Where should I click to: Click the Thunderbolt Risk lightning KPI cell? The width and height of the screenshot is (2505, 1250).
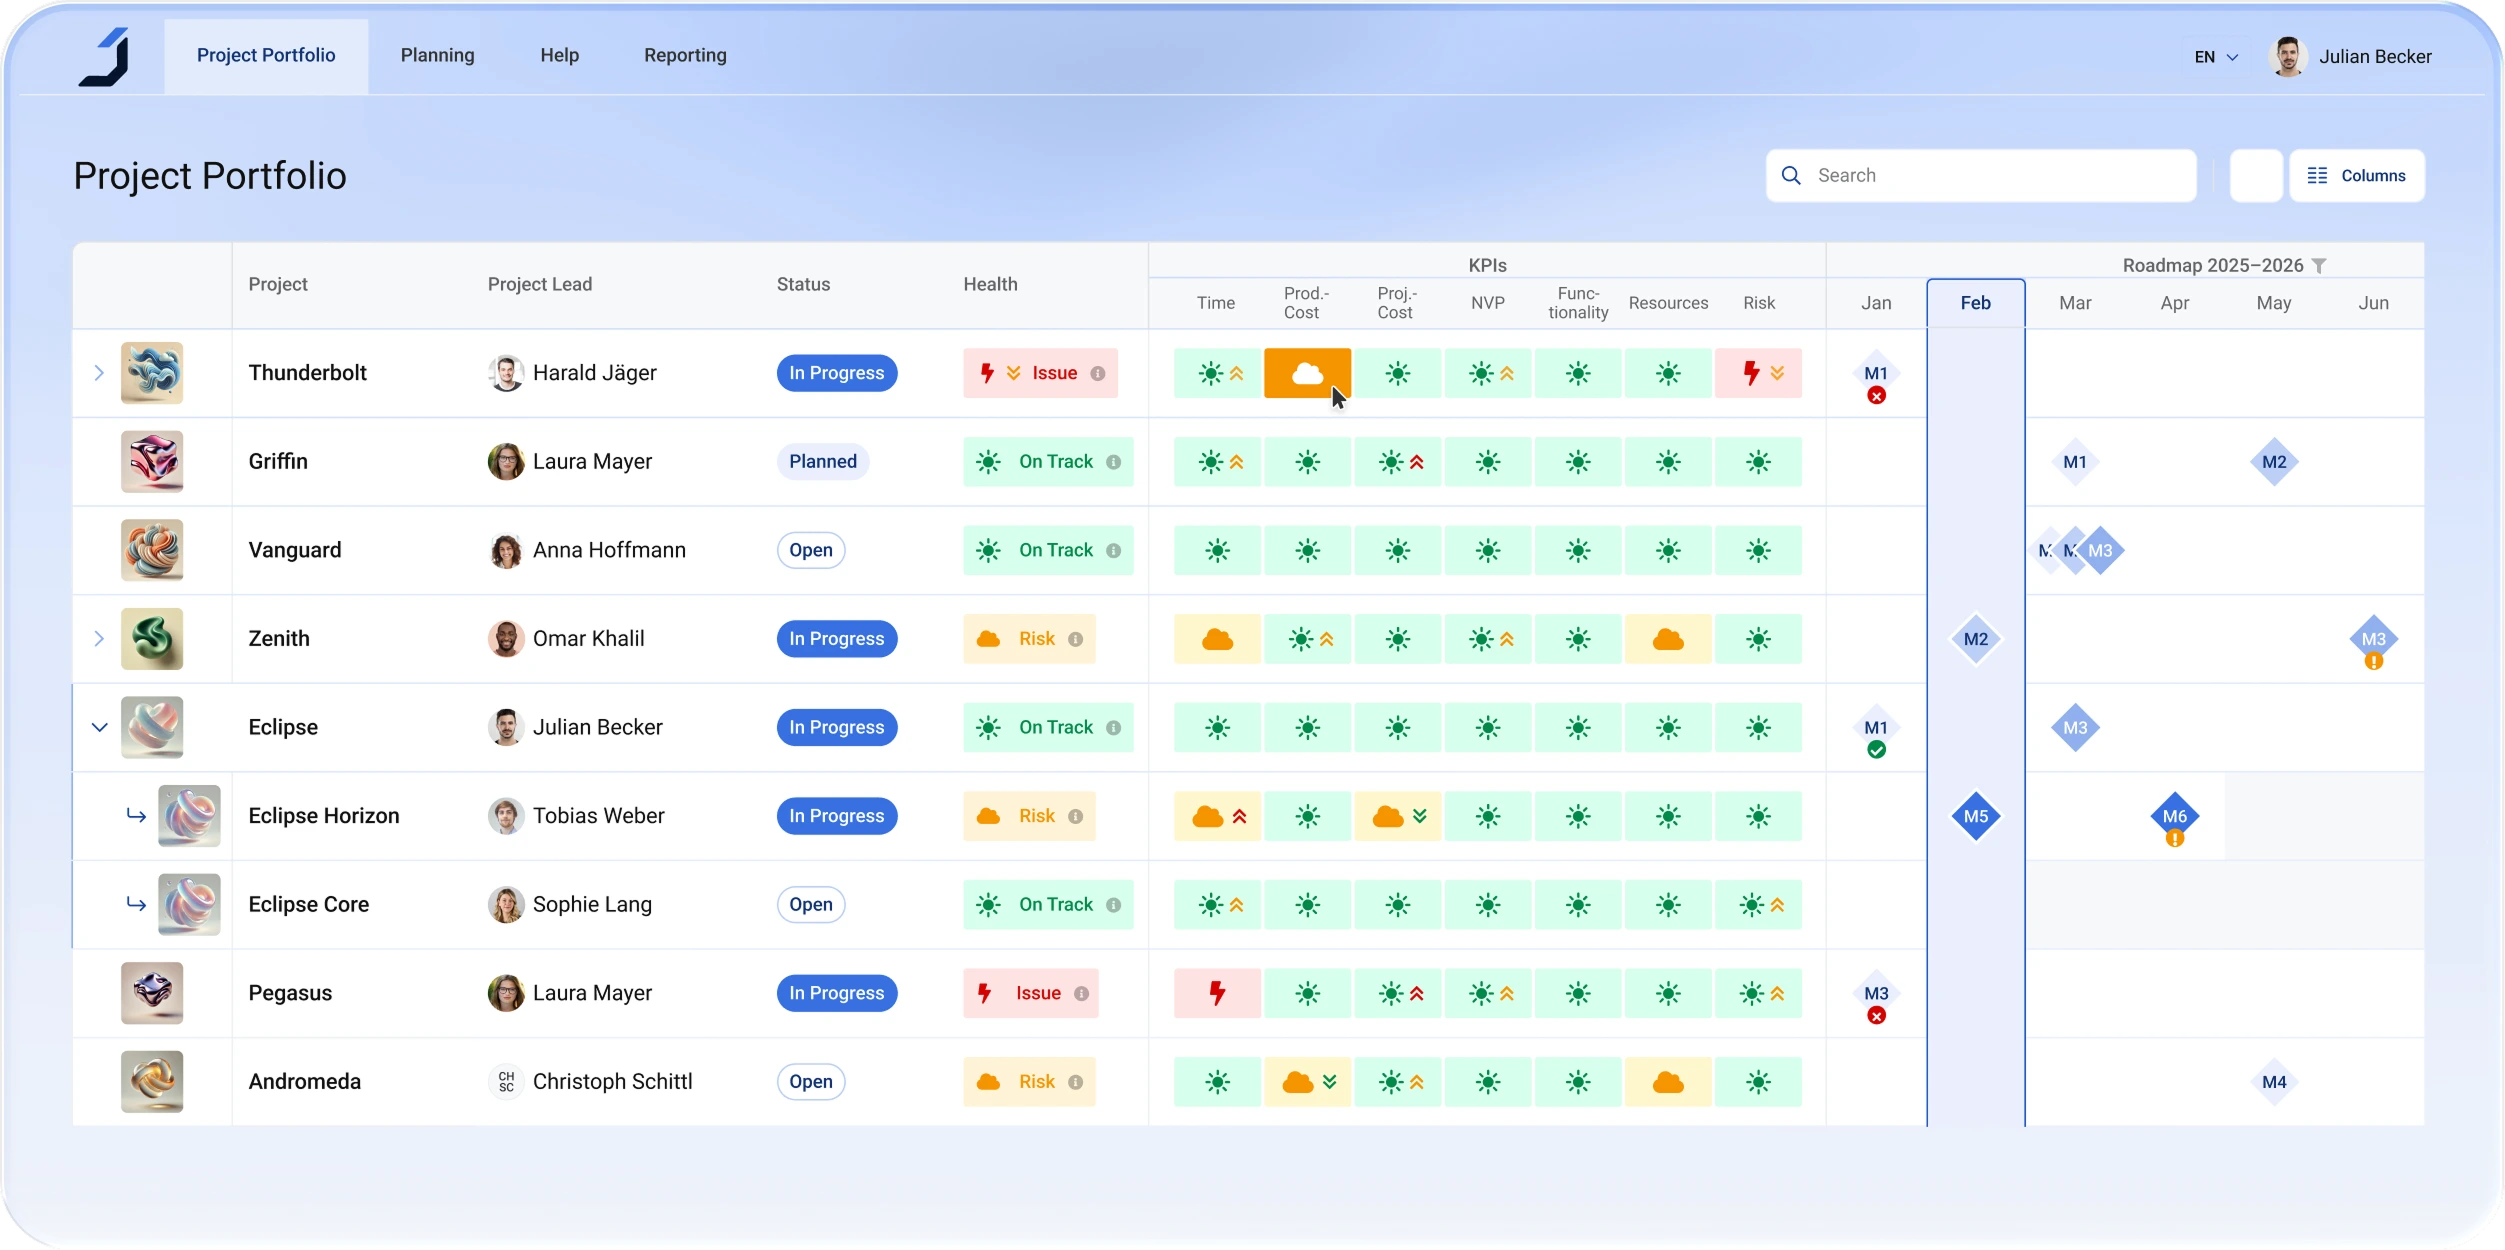point(1758,373)
